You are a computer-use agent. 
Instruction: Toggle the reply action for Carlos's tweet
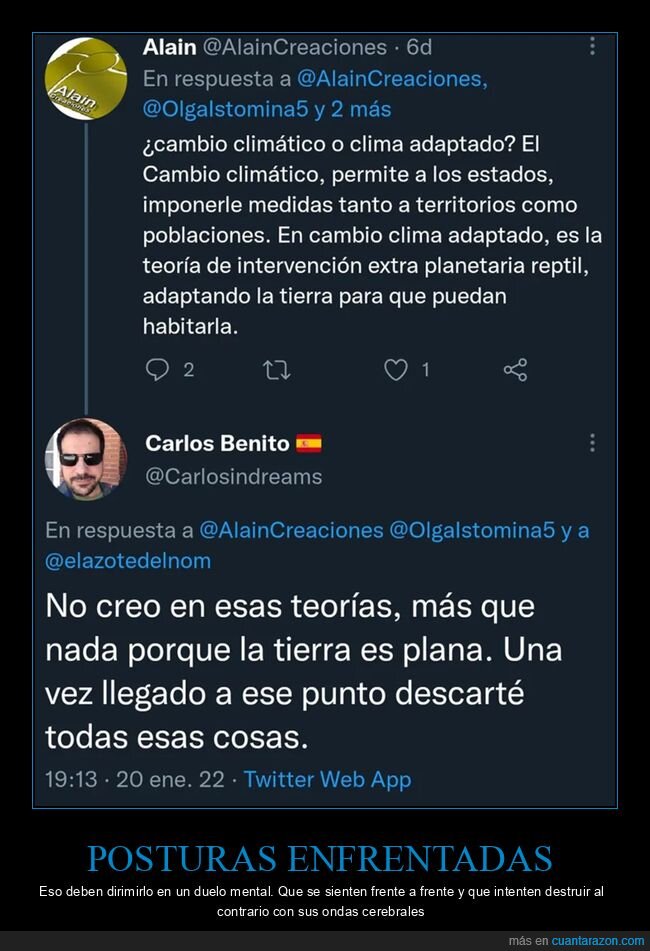pyautogui.click(x=160, y=369)
